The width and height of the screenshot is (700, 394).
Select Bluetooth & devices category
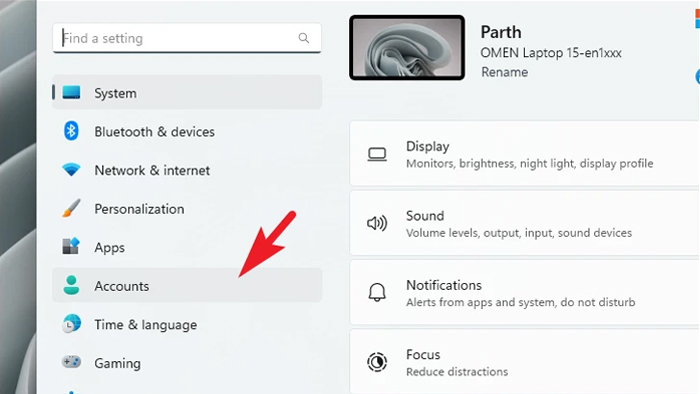(187, 132)
